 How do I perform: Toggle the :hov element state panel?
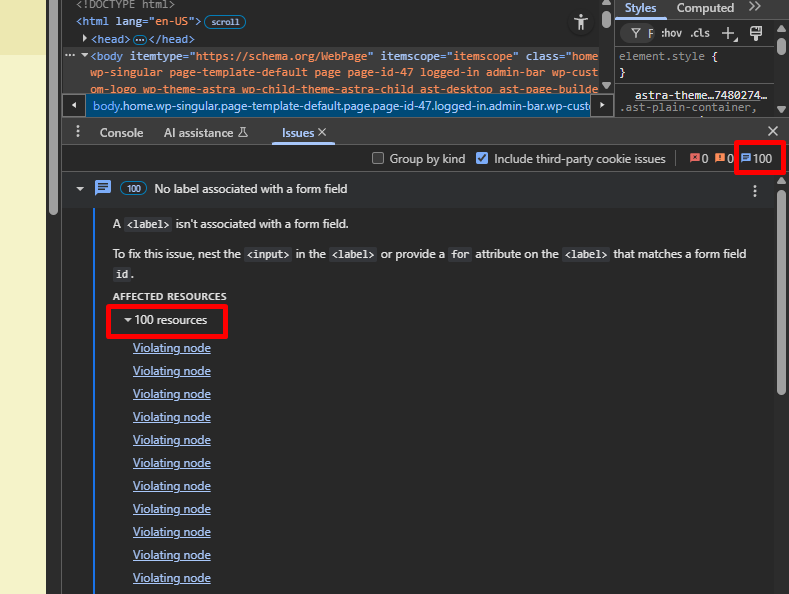[671, 33]
